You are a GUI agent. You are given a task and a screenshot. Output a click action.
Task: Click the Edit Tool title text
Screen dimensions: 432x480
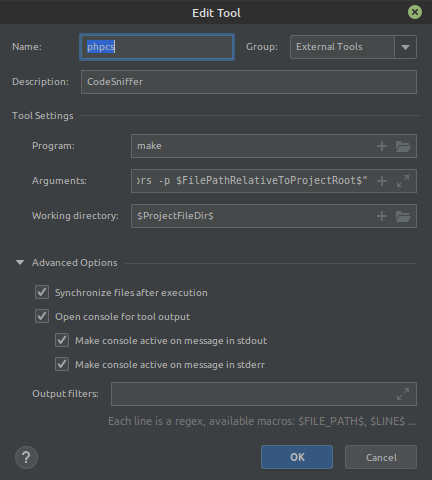click(x=216, y=13)
